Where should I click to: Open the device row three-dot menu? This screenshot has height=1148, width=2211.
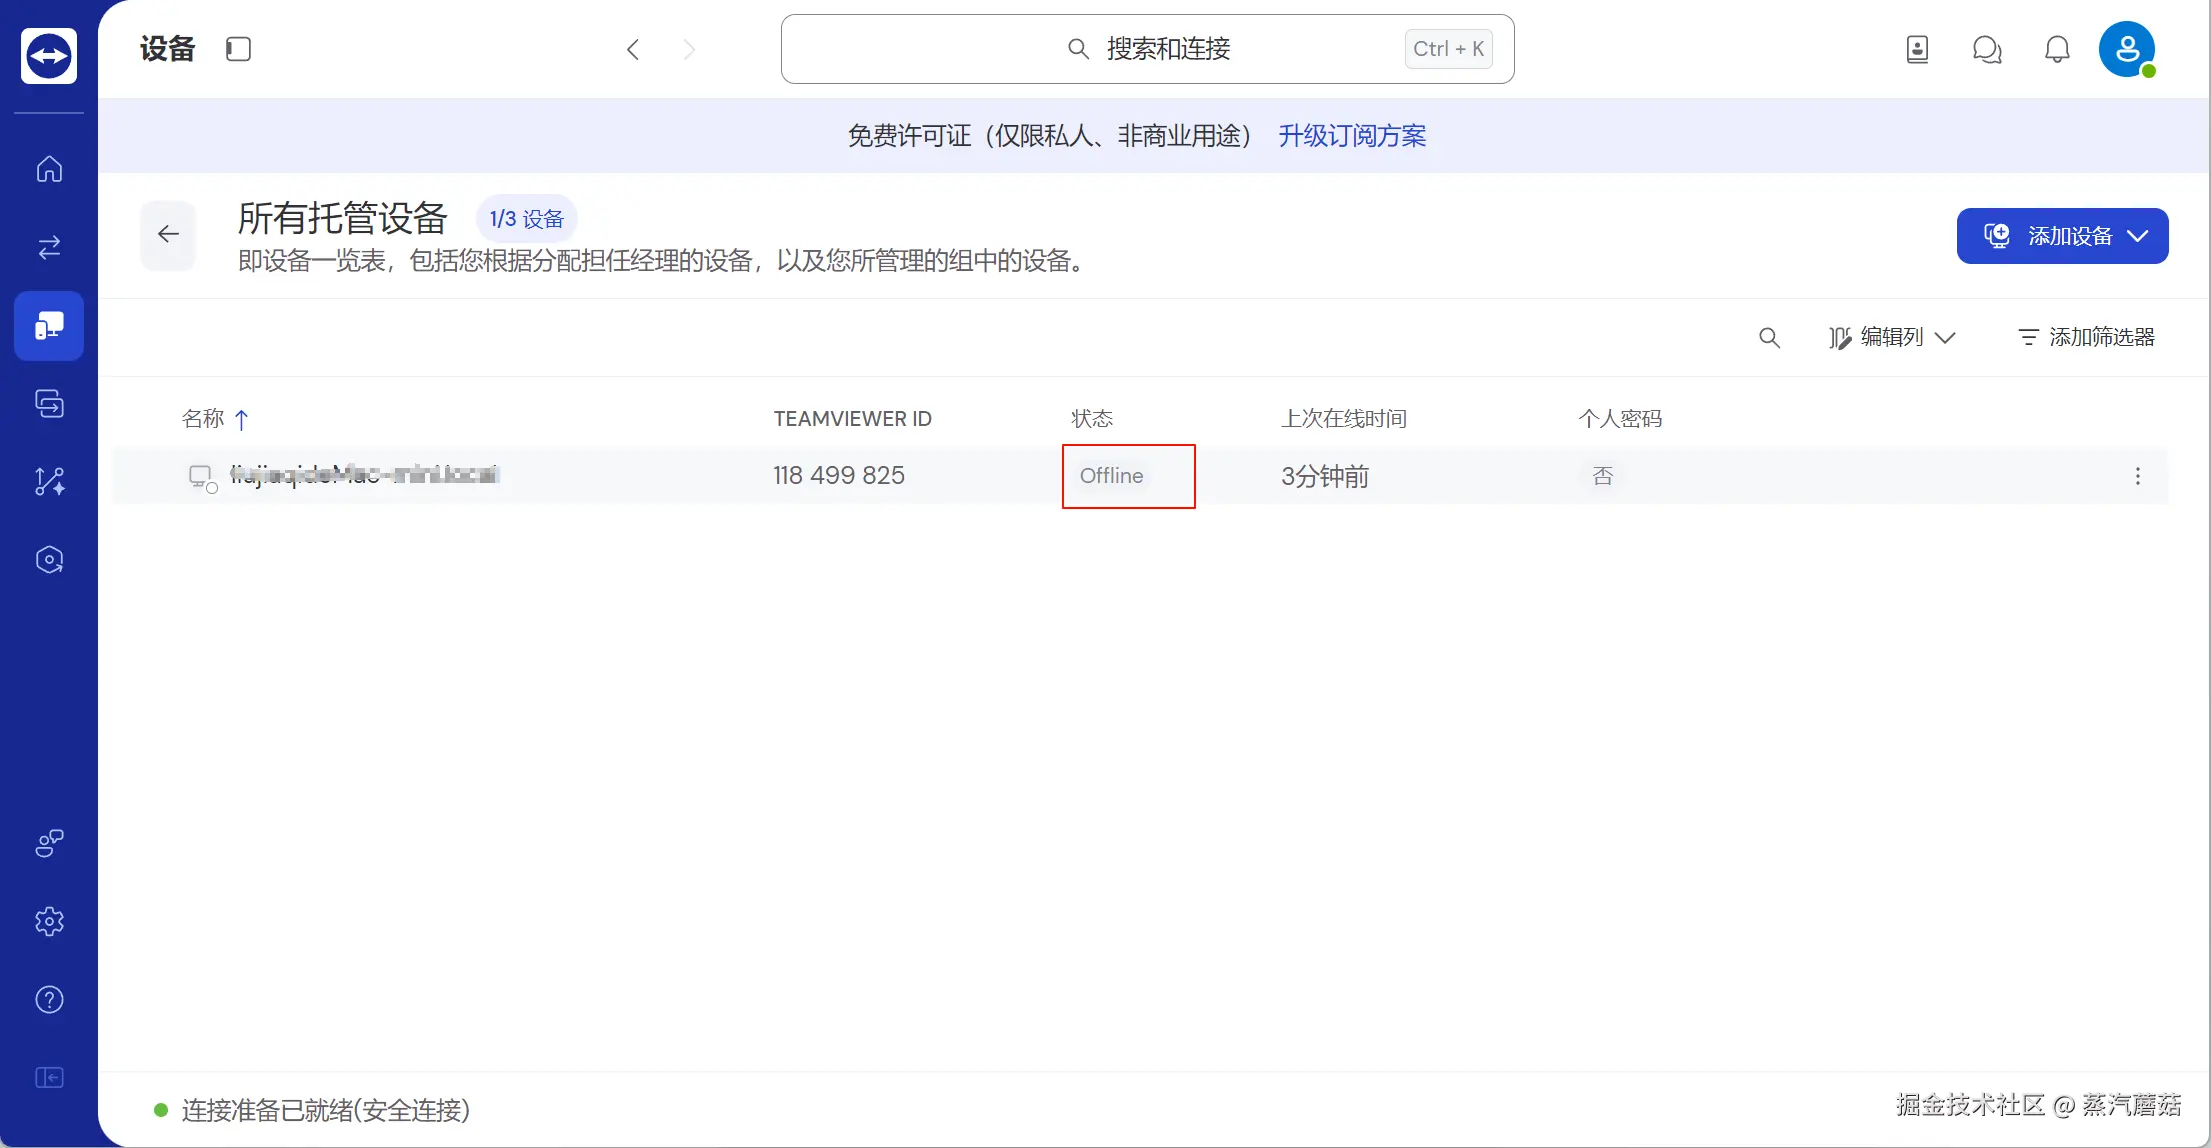coord(2137,476)
